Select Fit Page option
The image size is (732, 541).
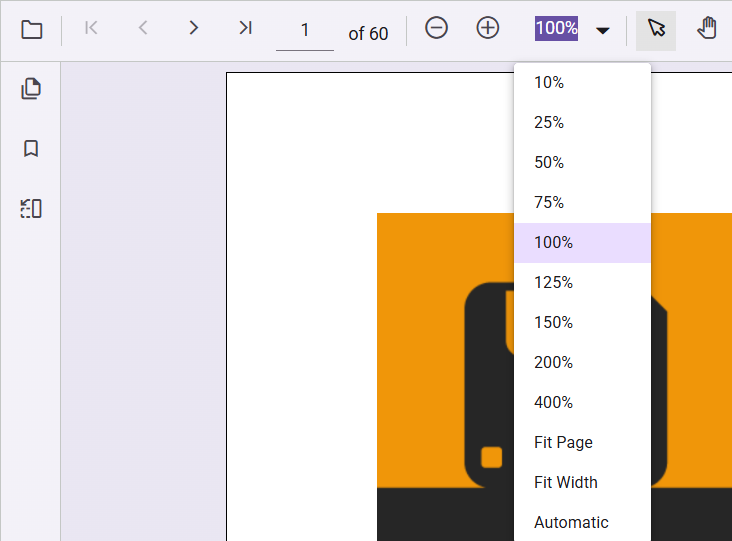coord(563,442)
